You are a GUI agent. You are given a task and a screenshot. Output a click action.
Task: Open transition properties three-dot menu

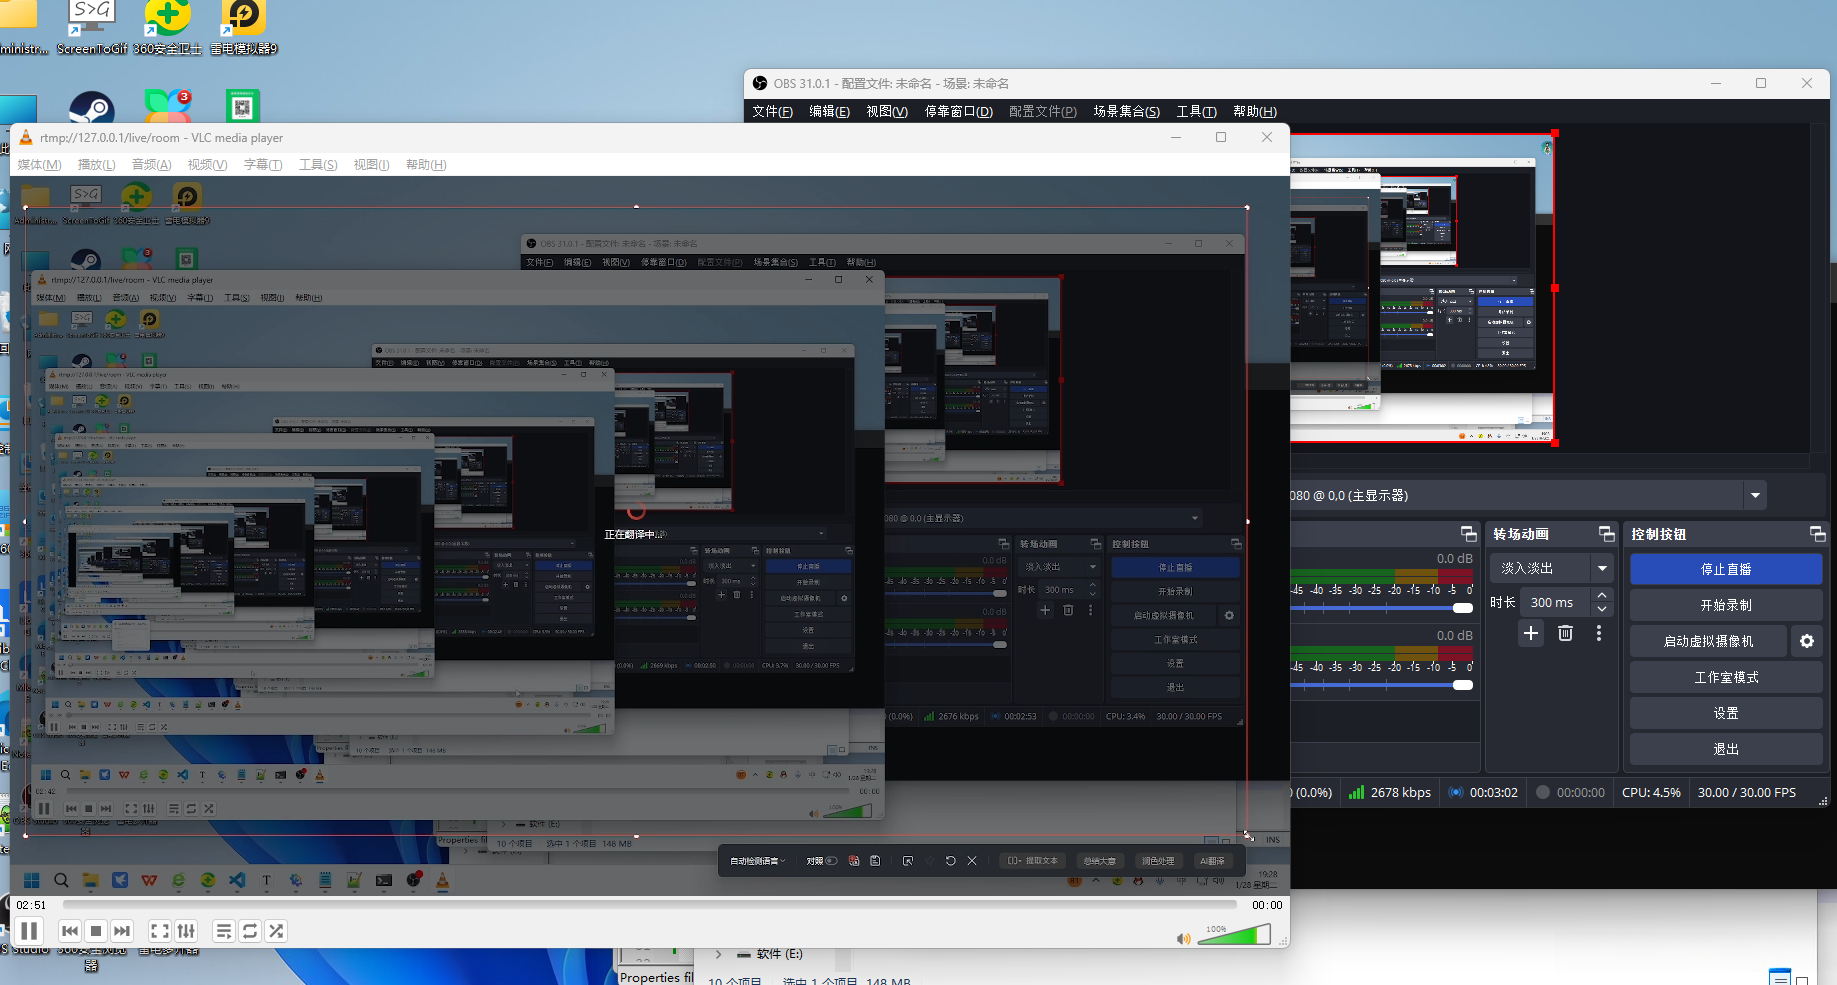coord(1599,633)
